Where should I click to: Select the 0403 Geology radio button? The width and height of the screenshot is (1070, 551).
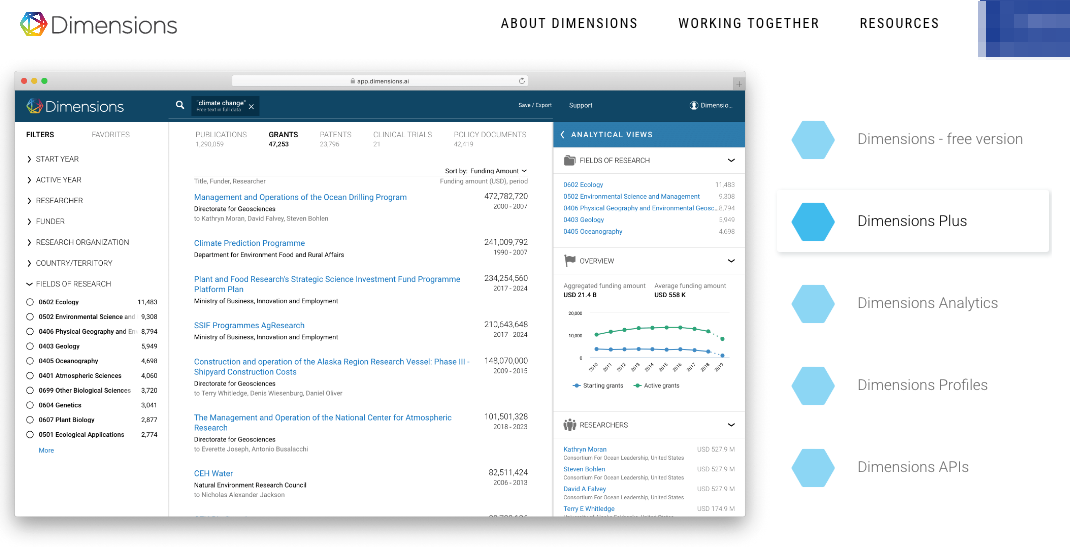30,346
